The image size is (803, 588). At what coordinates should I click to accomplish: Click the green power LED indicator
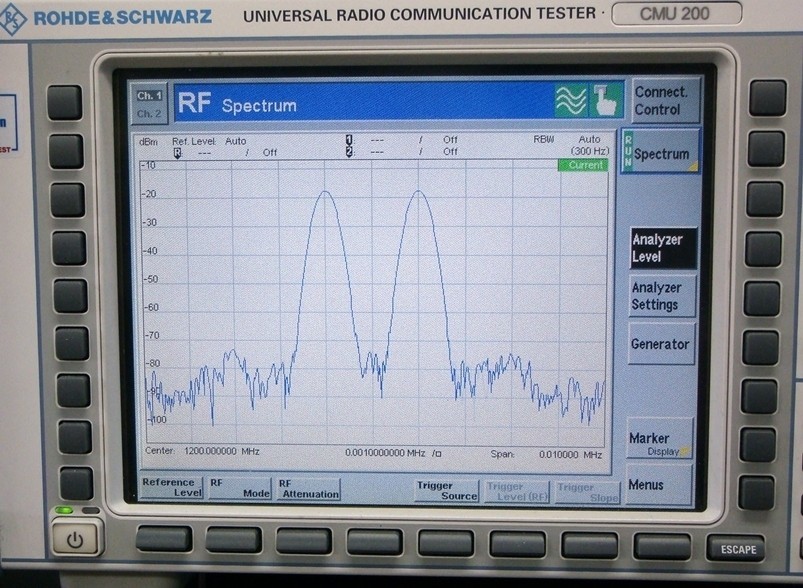pyautogui.click(x=64, y=510)
